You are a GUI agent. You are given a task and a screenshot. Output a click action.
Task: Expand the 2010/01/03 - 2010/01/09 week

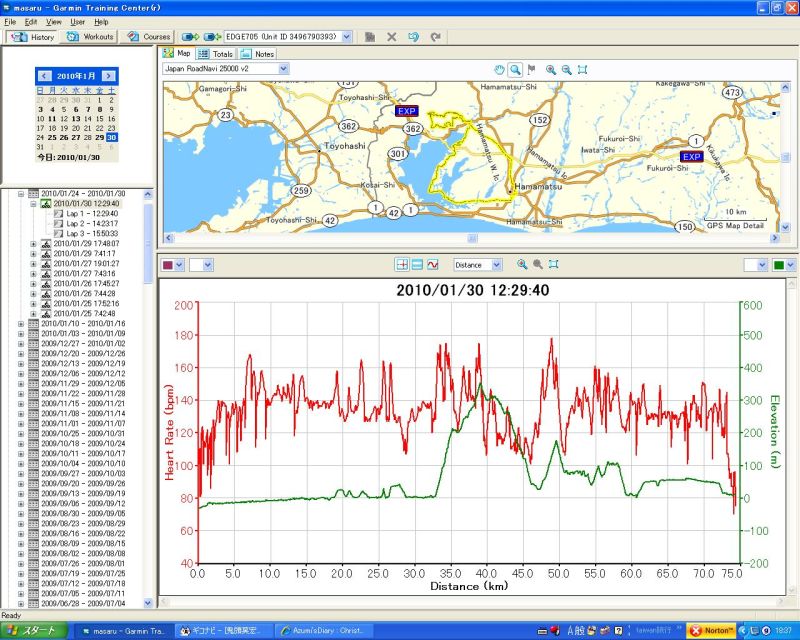point(21,334)
